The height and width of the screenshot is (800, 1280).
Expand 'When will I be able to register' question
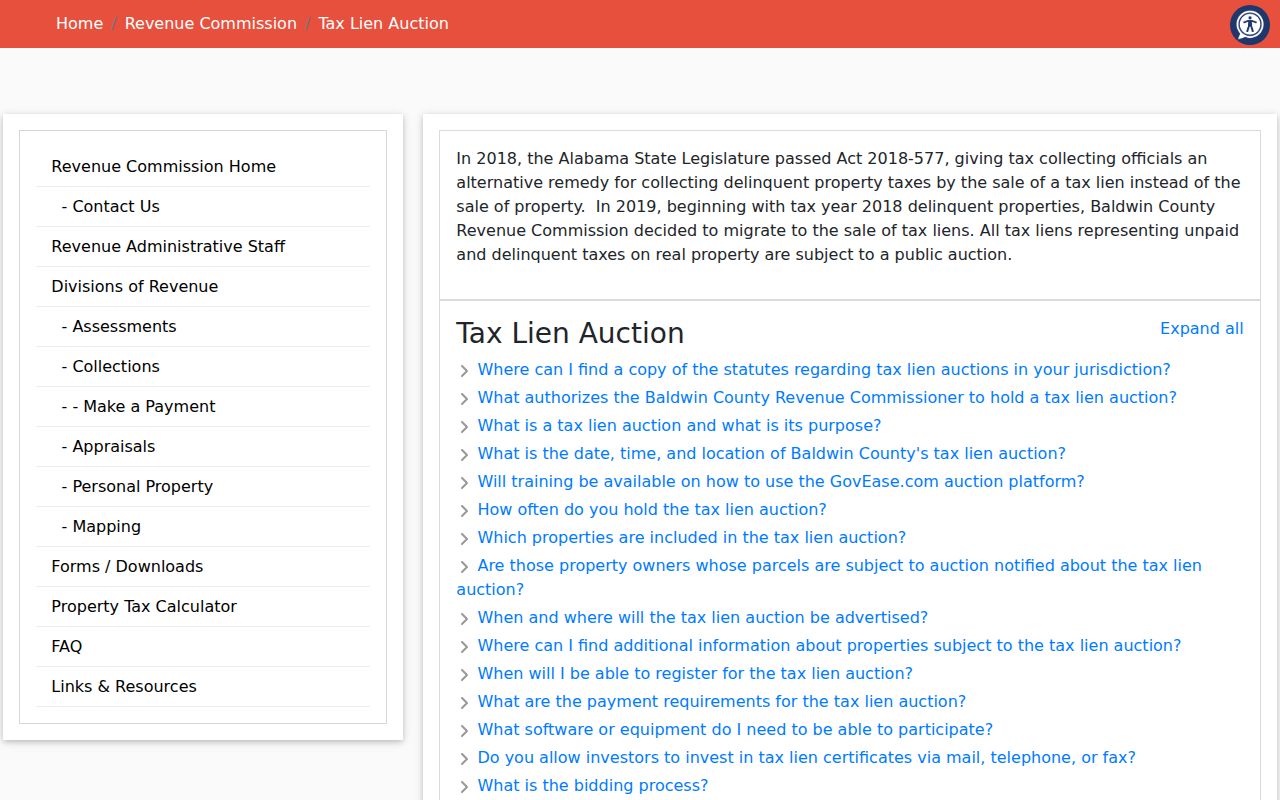[x=695, y=673]
